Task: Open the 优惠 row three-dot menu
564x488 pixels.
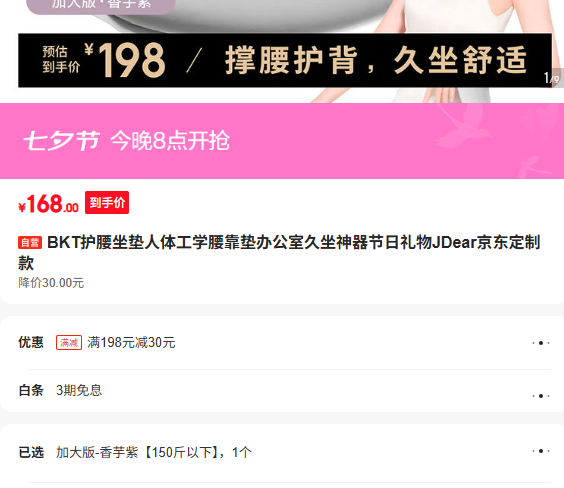Action: coord(541,343)
